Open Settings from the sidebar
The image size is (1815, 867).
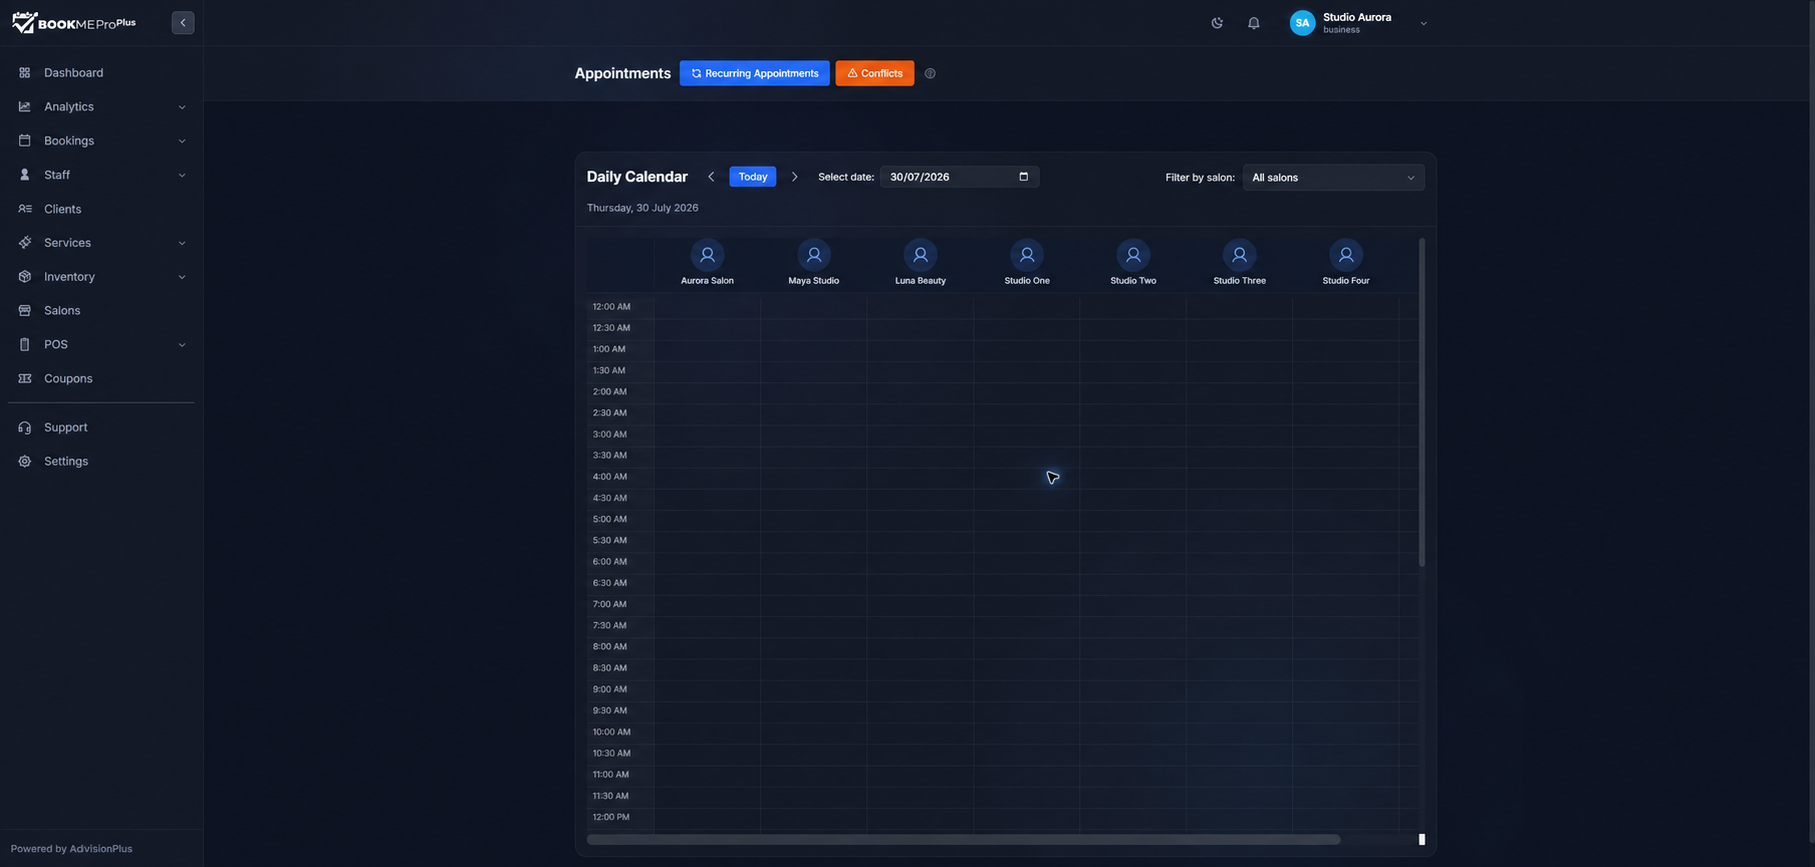[101, 462]
